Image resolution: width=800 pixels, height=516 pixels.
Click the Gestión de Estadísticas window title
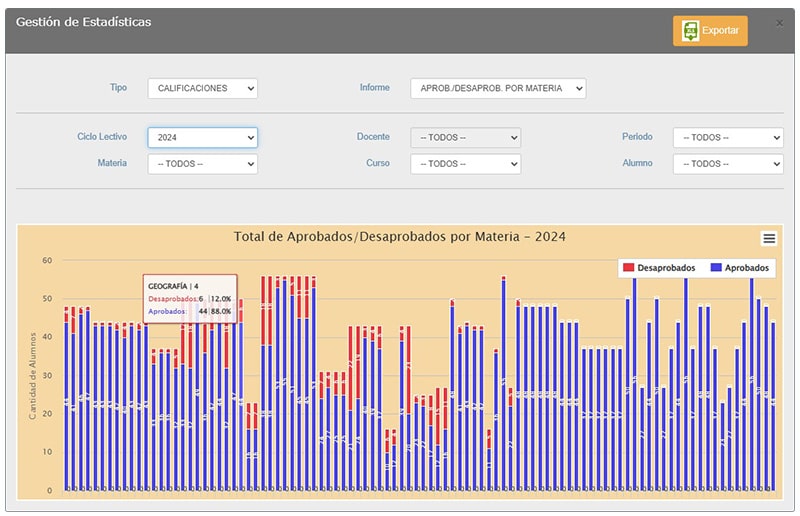(83, 22)
